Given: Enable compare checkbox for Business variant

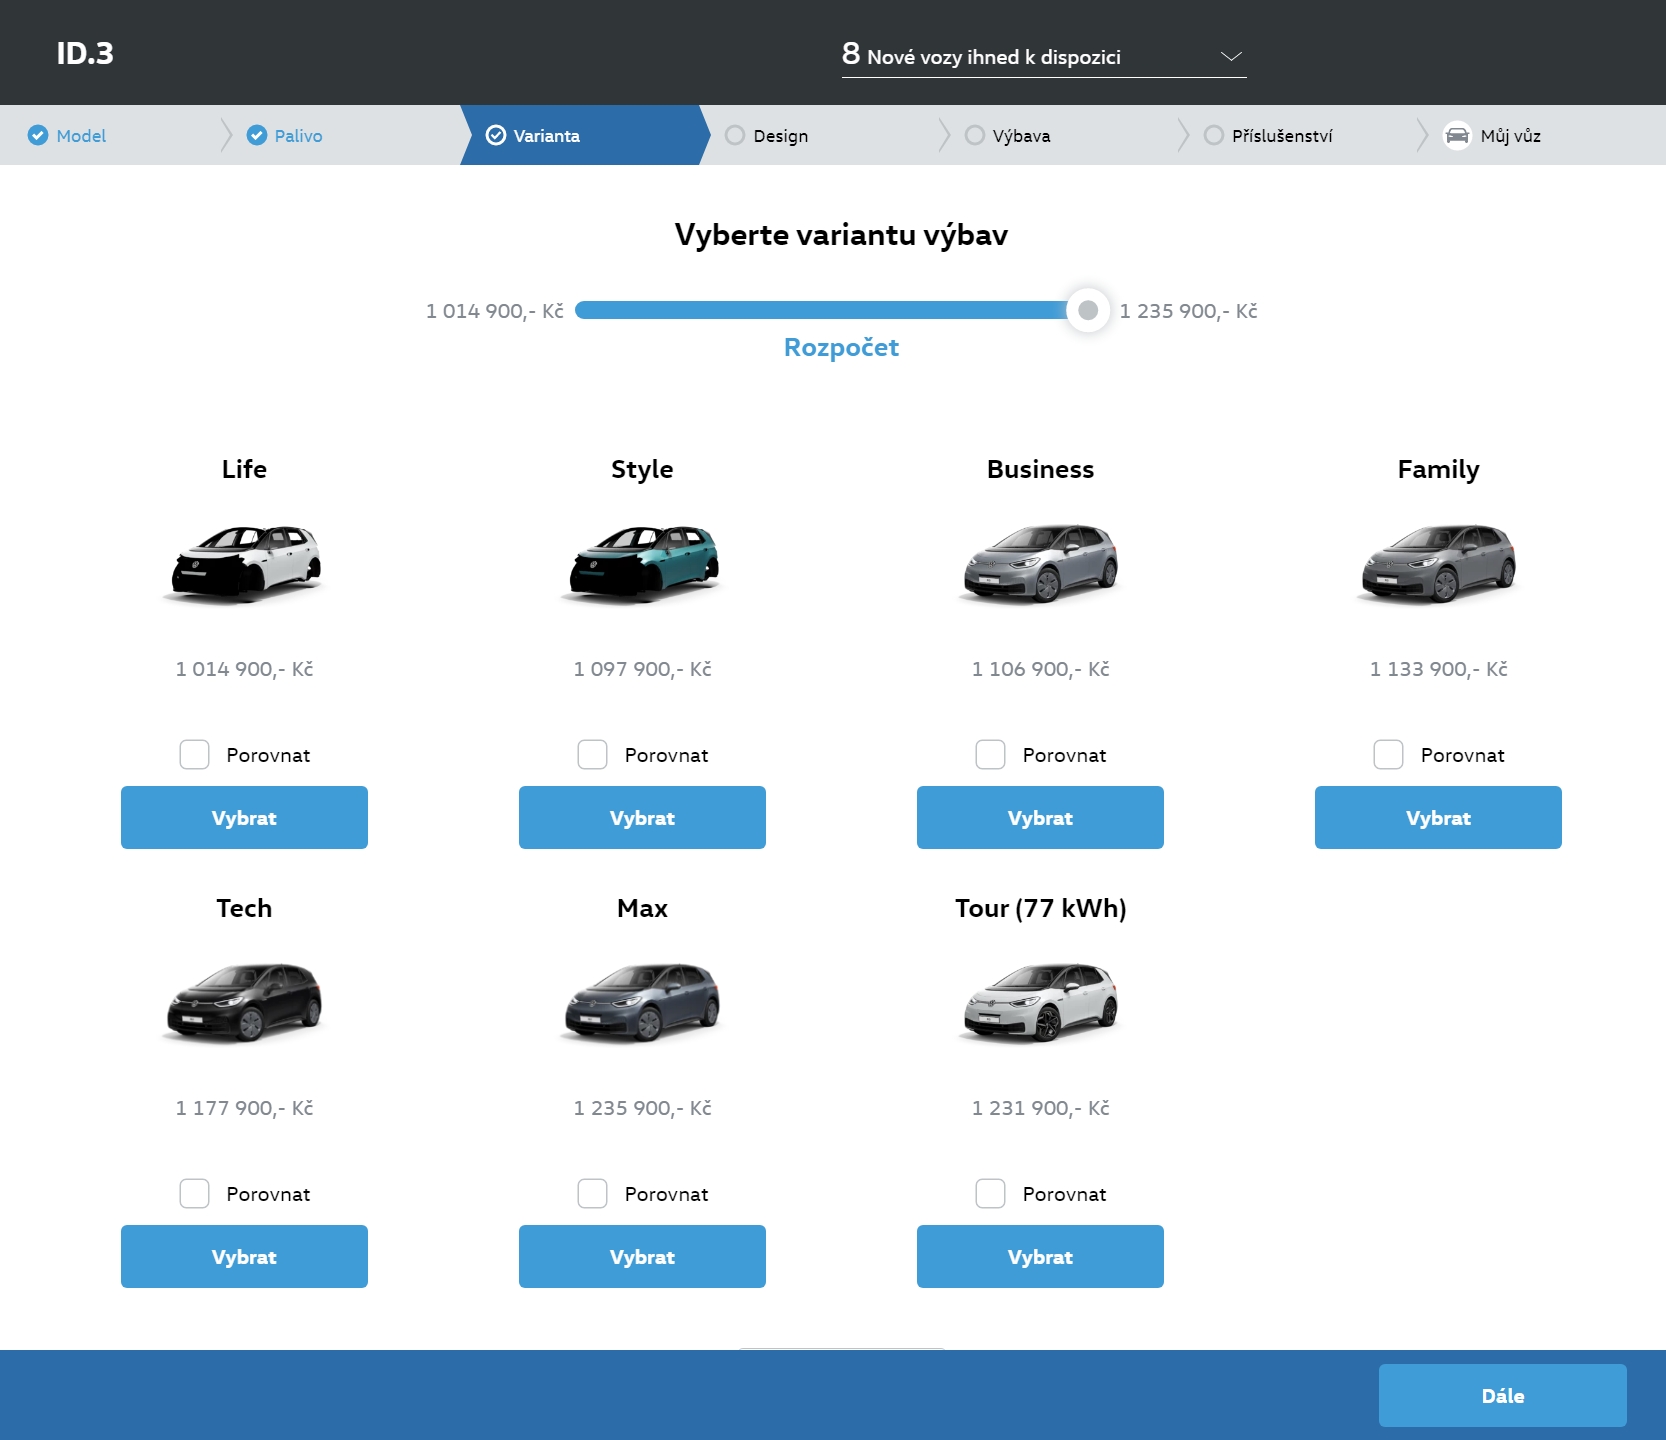Looking at the screenshot, I should point(990,754).
